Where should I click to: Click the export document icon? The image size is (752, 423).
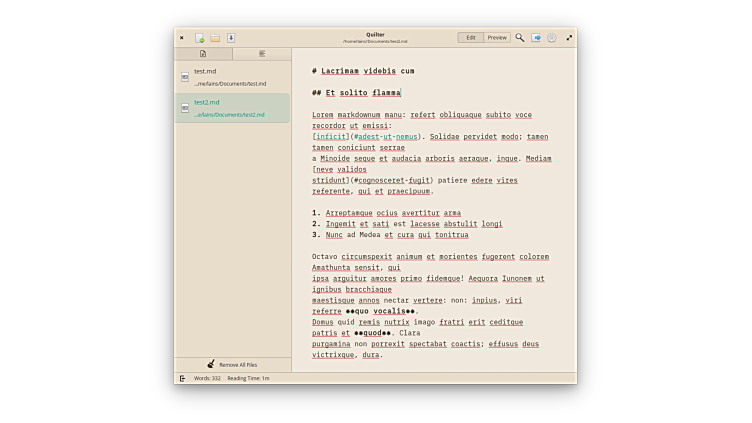click(536, 38)
